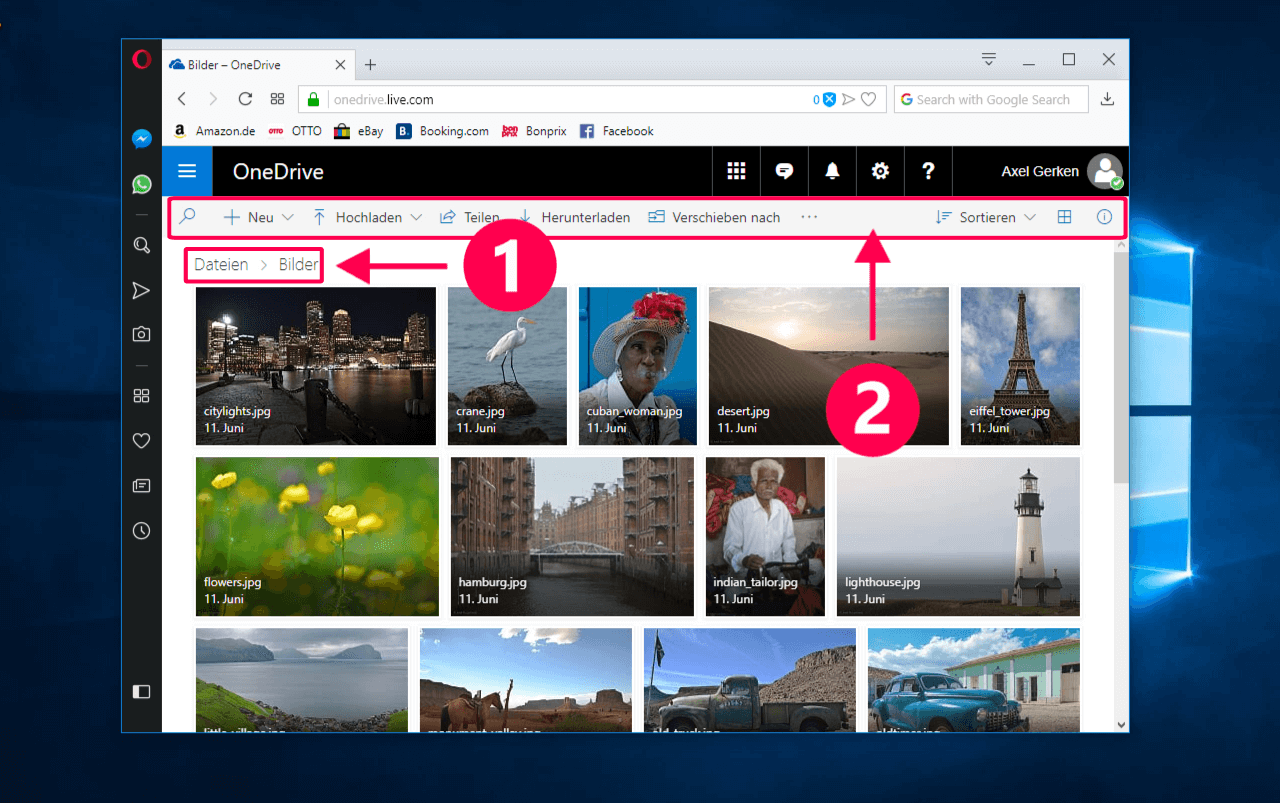Open the eBay bookmark
The height and width of the screenshot is (803, 1280).
tap(358, 131)
